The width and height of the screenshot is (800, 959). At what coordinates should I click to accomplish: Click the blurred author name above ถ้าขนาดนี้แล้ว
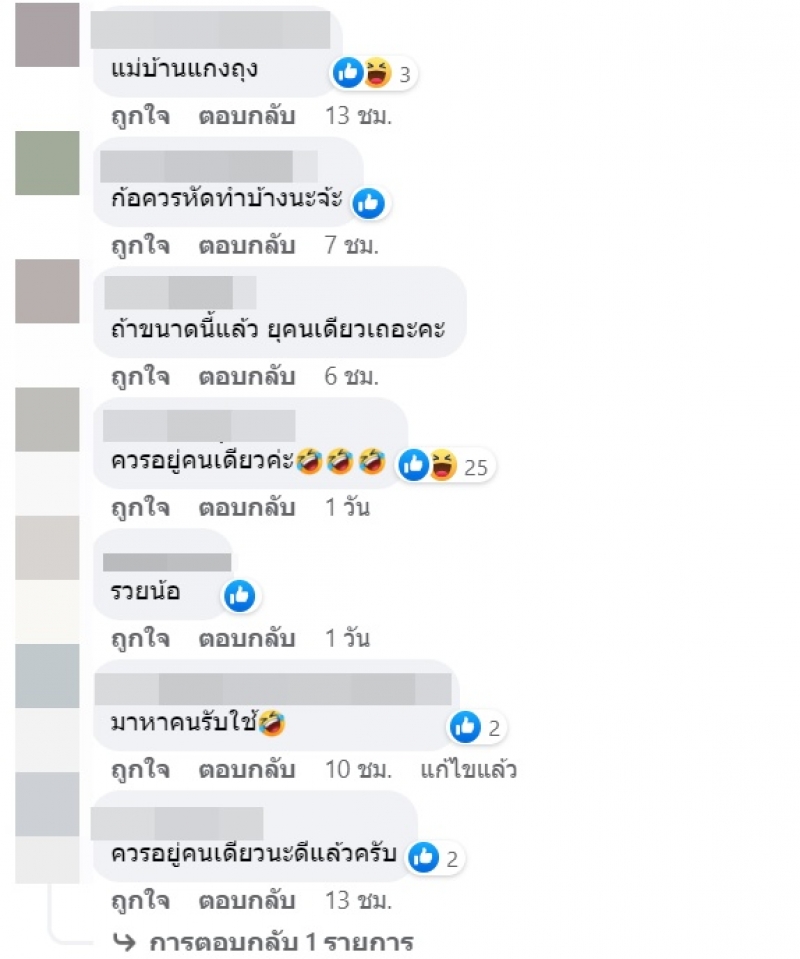click(180, 292)
